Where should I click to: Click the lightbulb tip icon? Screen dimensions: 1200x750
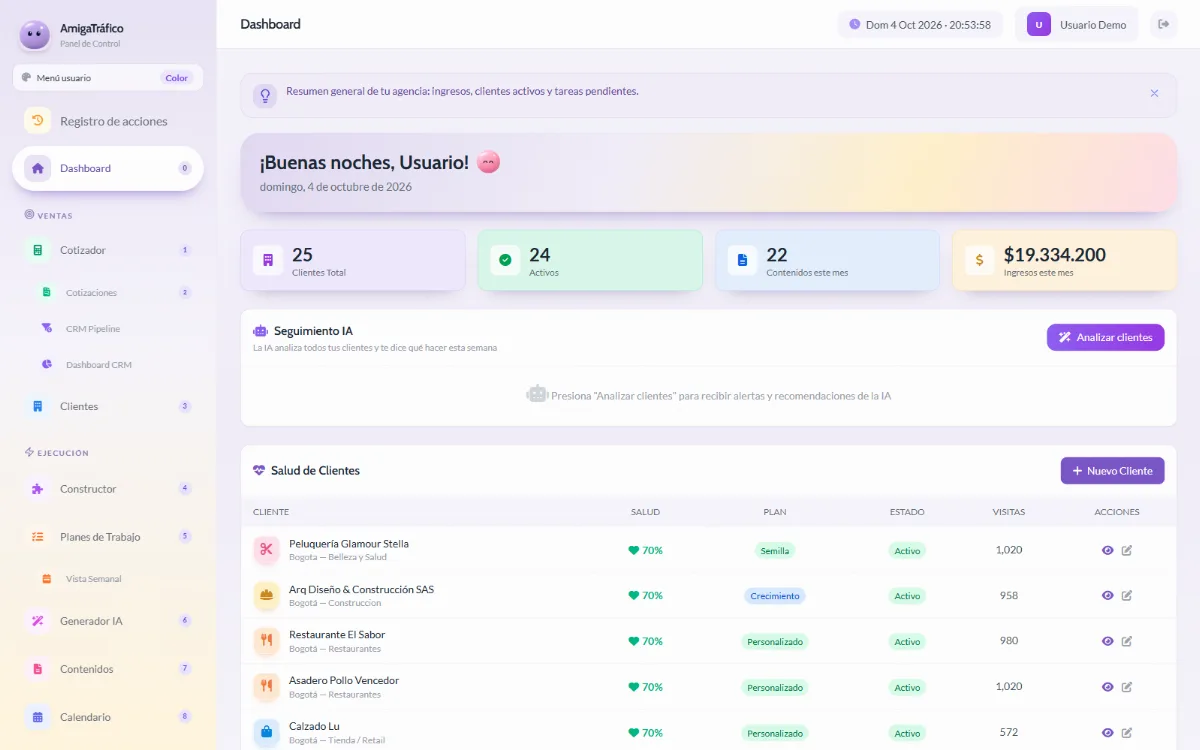tap(265, 95)
